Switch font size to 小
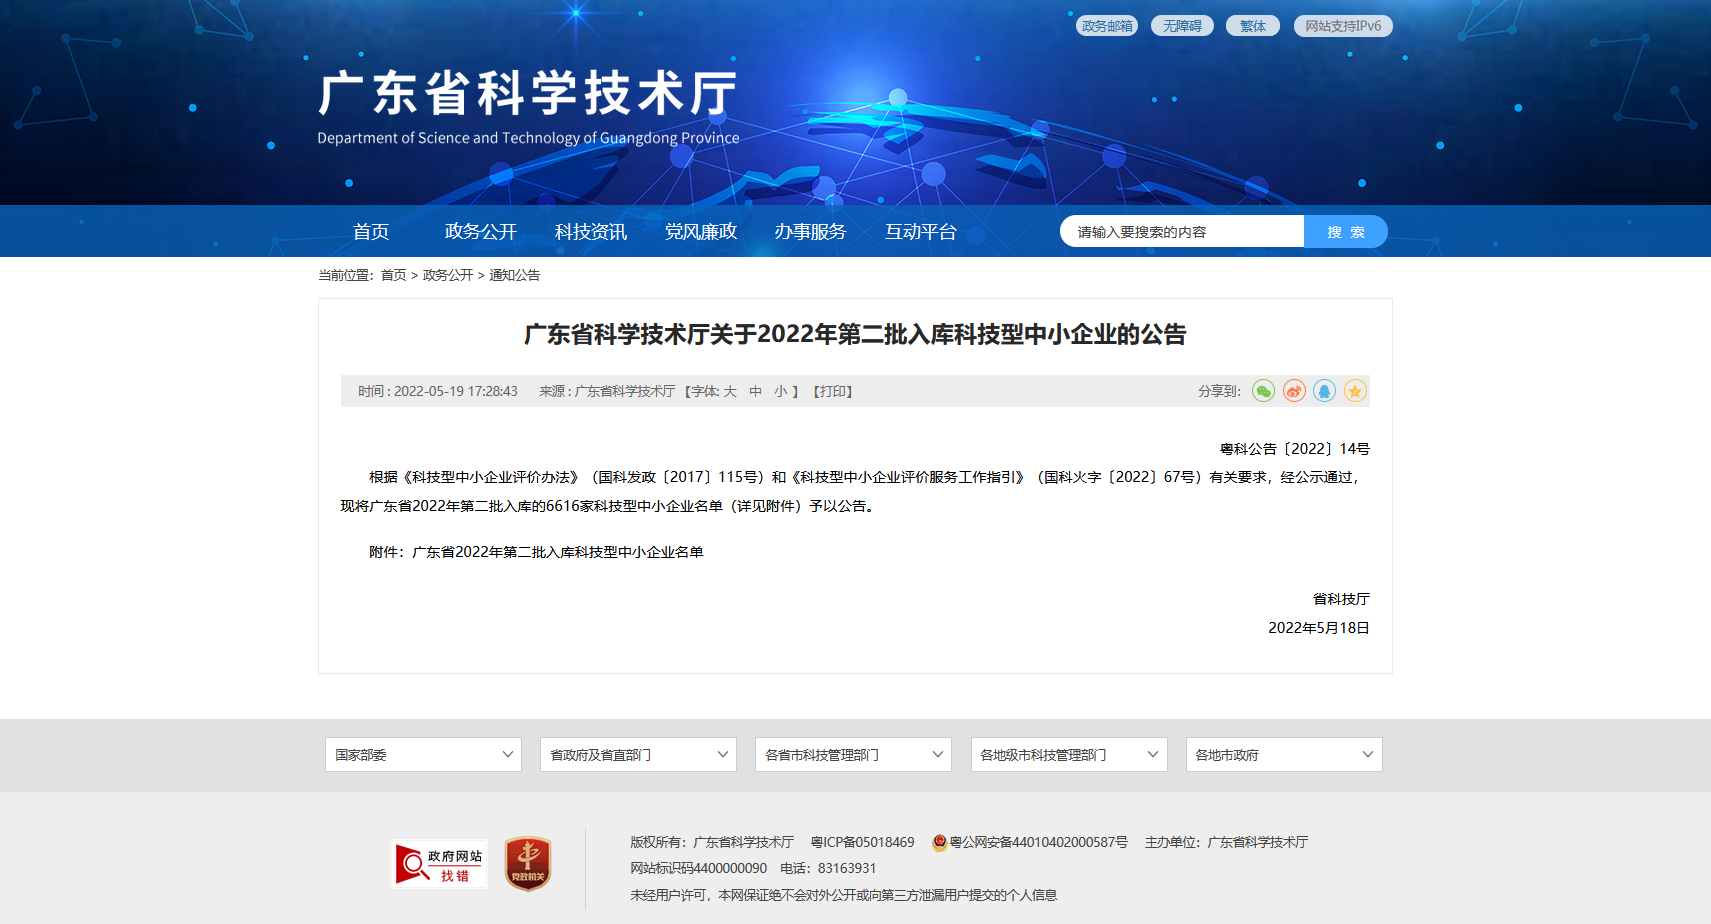Image resolution: width=1711 pixels, height=924 pixels. (x=781, y=391)
